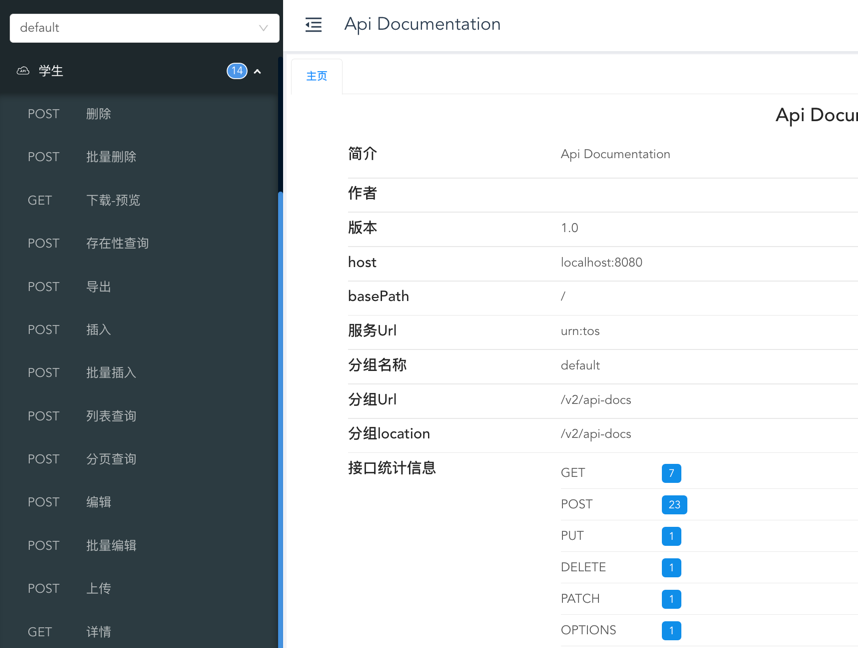Viewport: 858px width, 648px height.
Task: Collapse the sidebar with the menu fold icon
Action: (313, 25)
